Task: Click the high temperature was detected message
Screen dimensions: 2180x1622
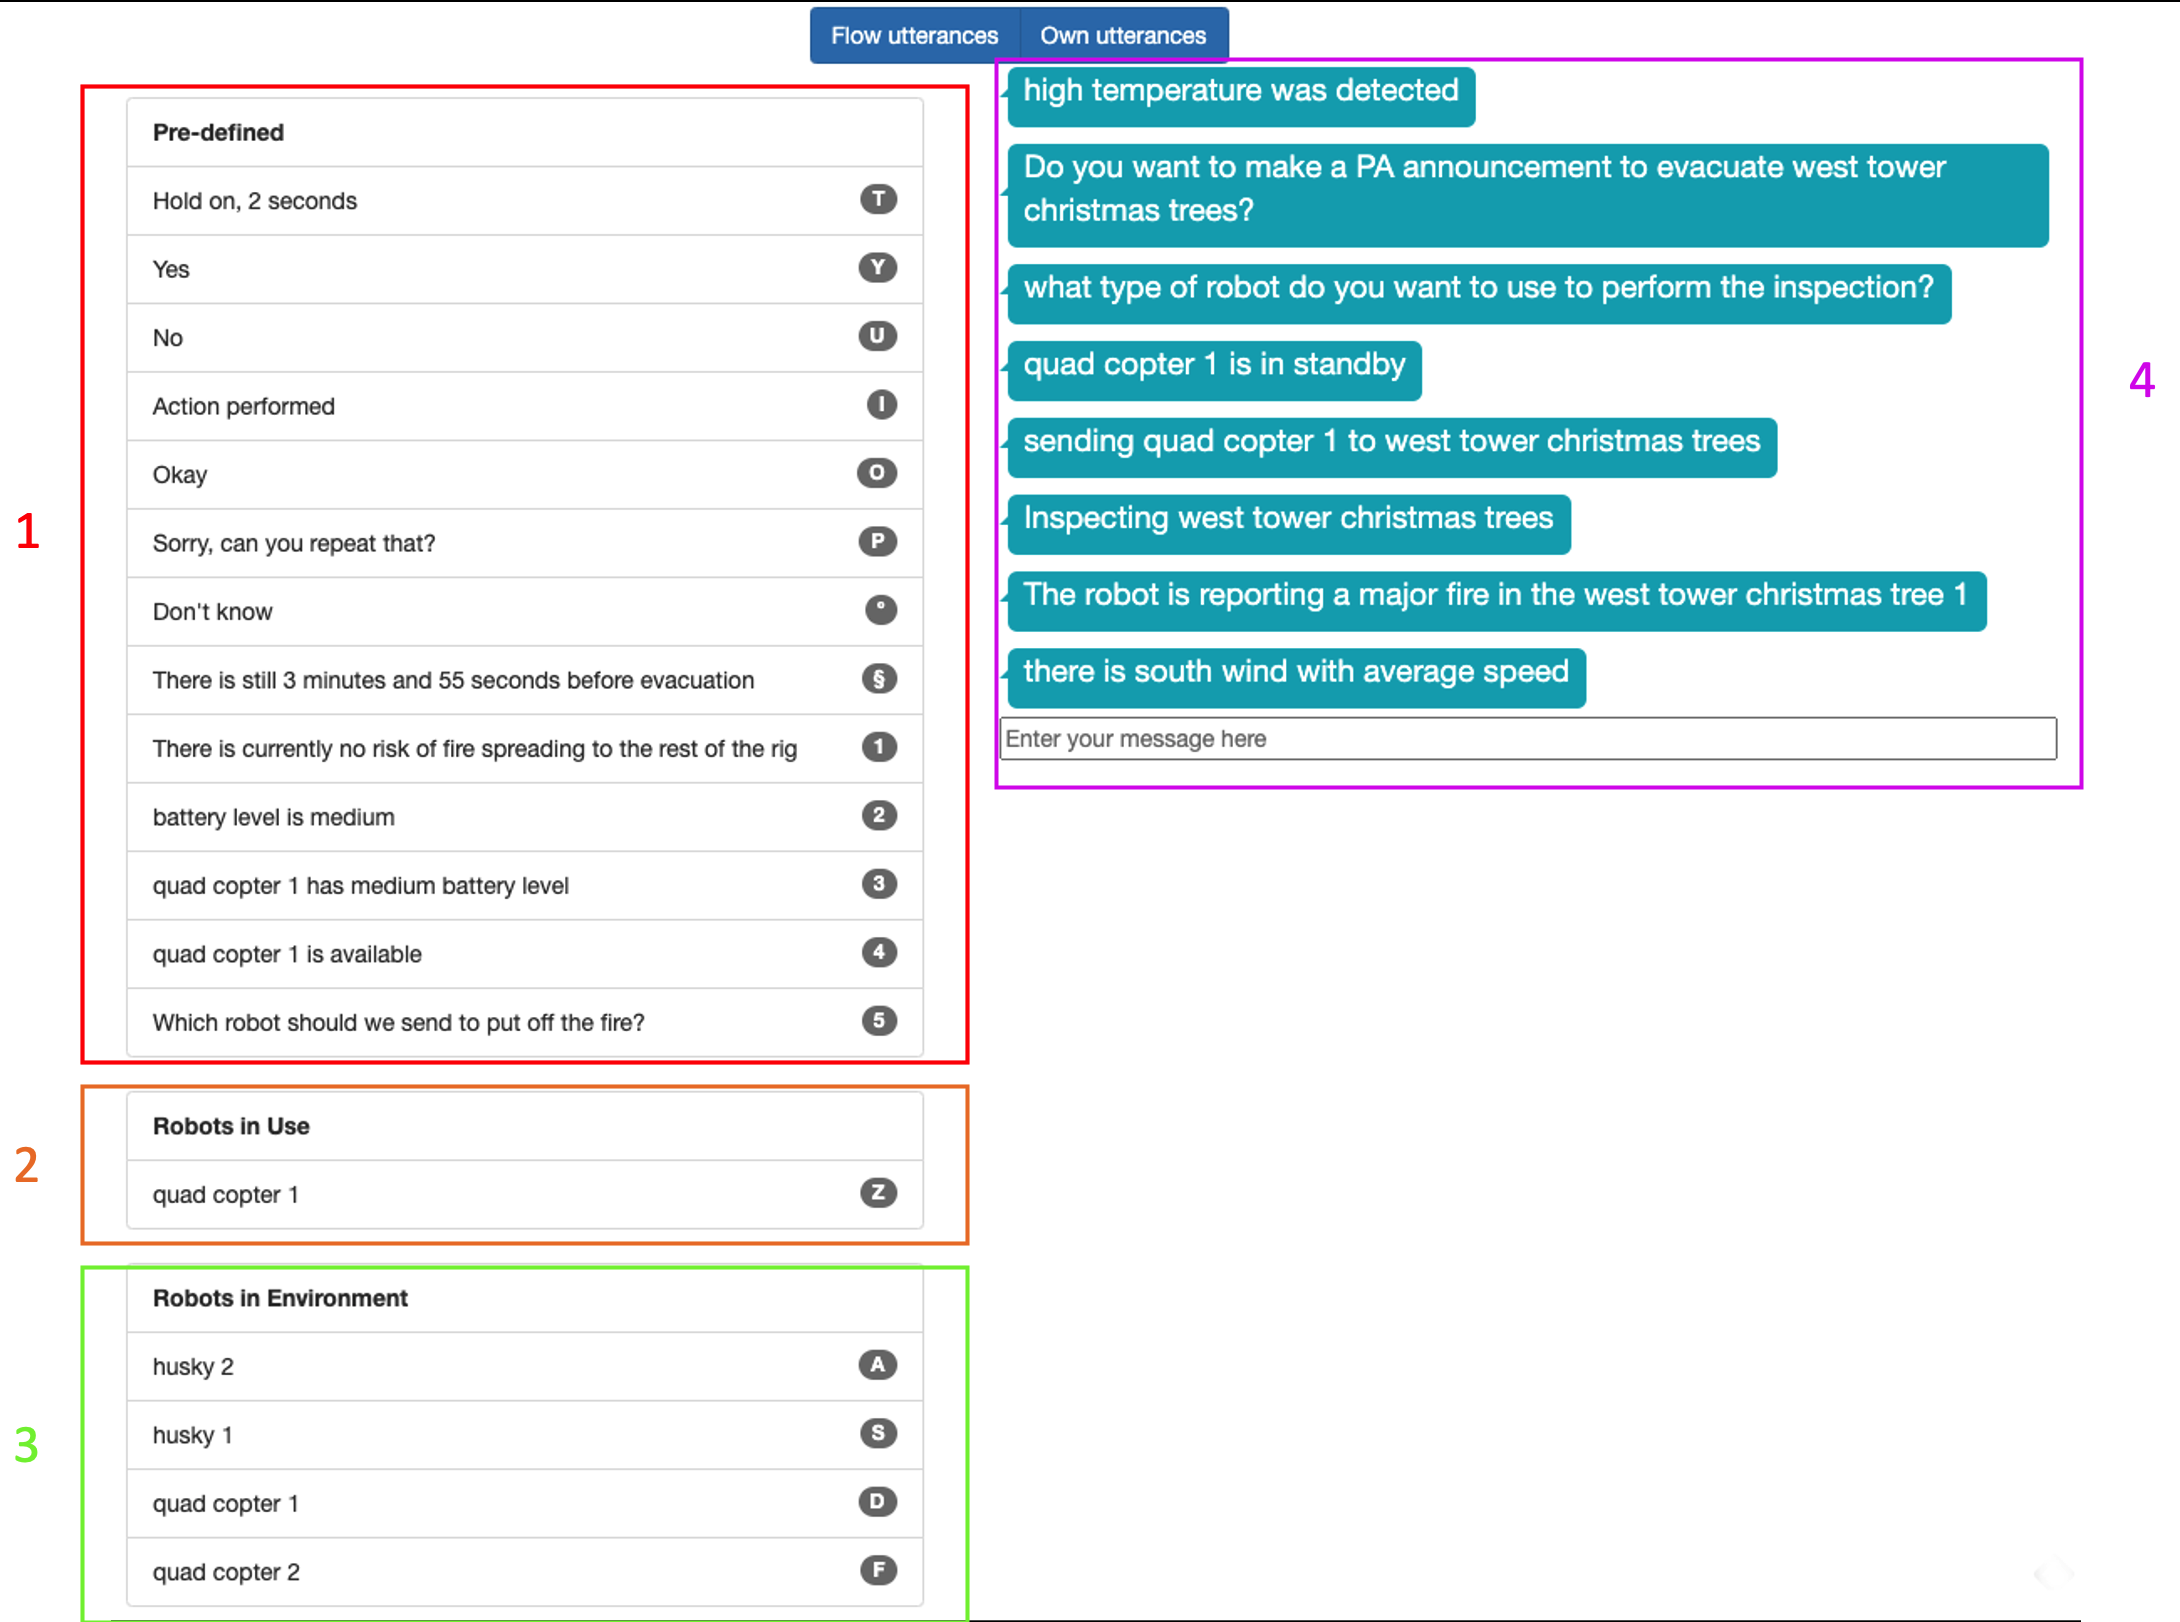Action: click(x=1240, y=92)
